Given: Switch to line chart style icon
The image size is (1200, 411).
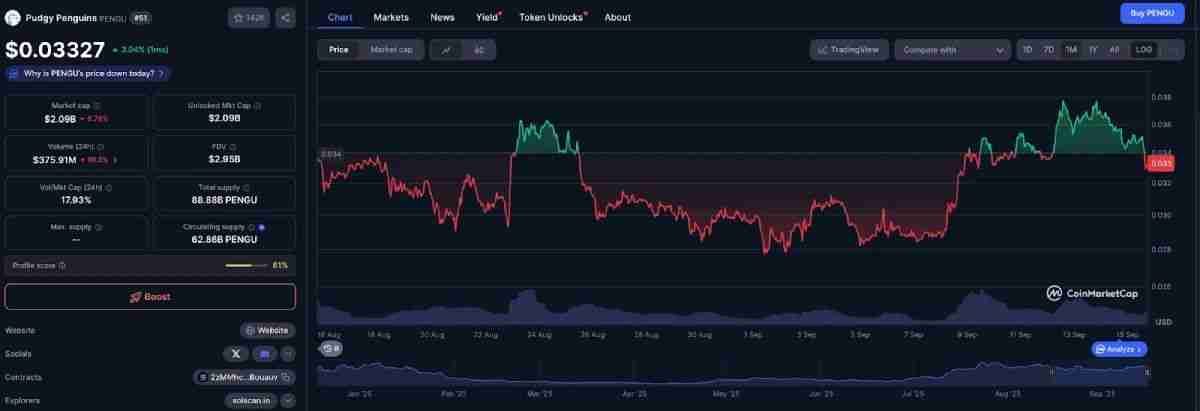Looking at the screenshot, I should [x=445, y=49].
